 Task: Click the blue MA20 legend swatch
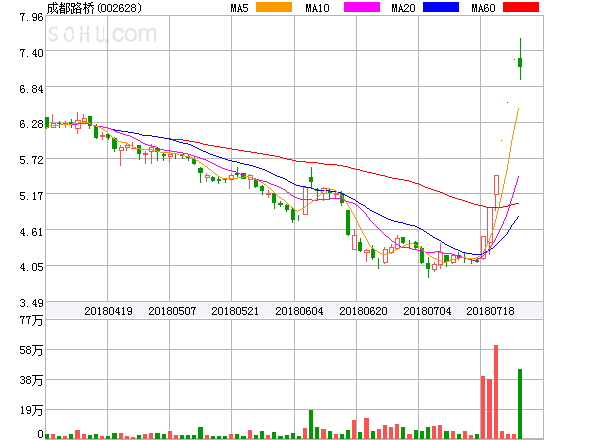[441, 7]
